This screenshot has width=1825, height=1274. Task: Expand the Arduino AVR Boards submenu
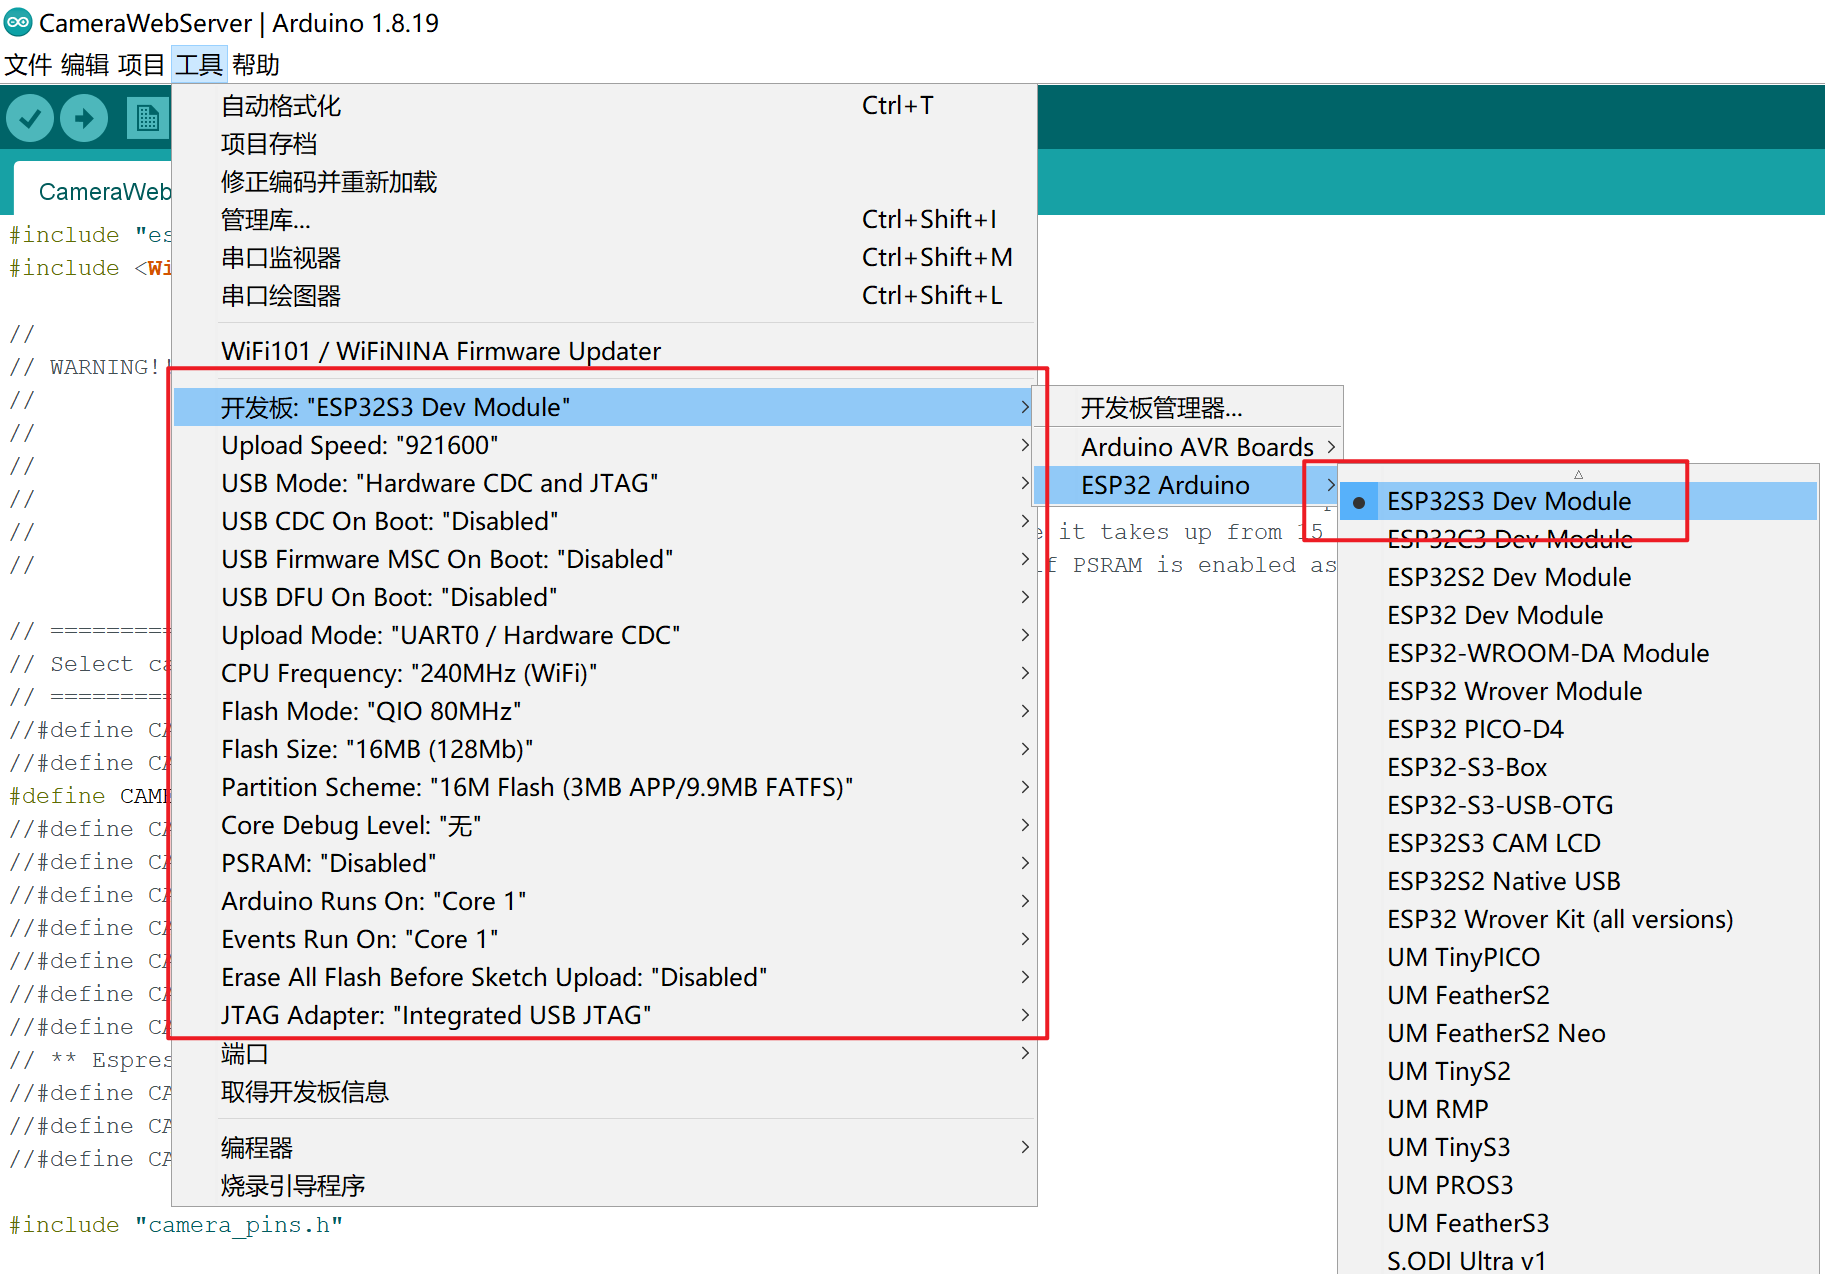pyautogui.click(x=1189, y=447)
